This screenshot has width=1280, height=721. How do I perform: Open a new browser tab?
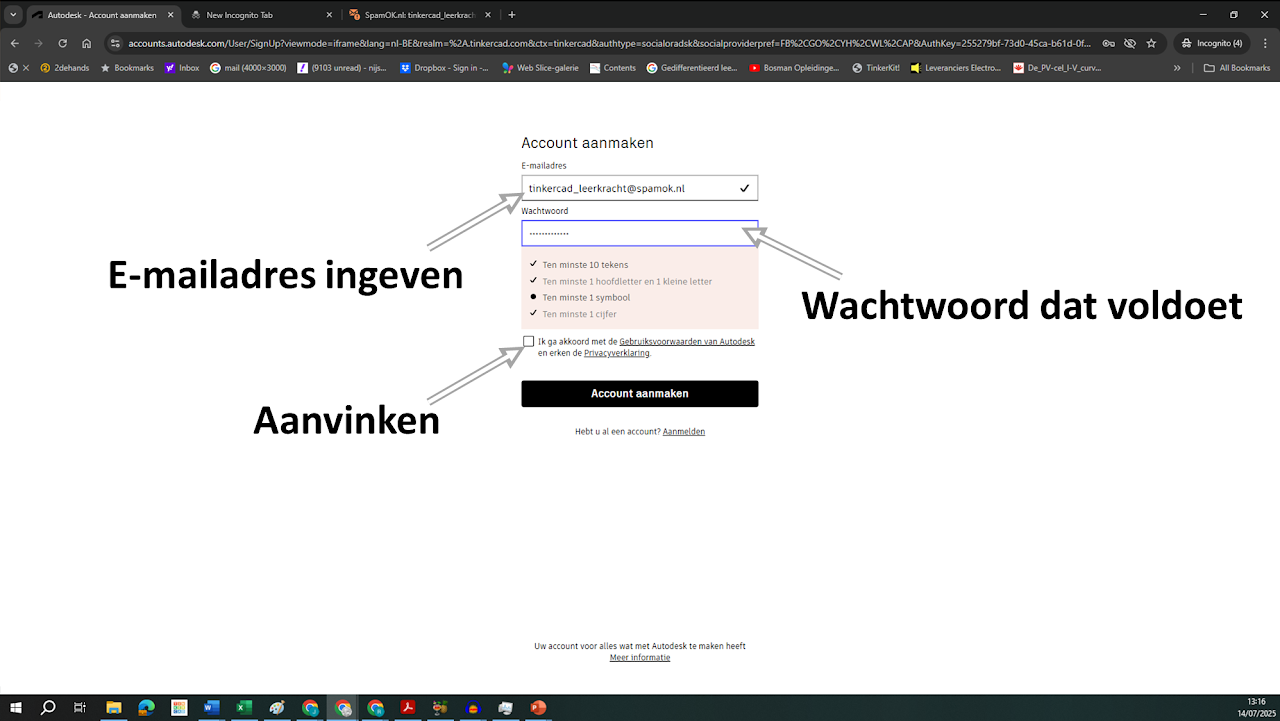(512, 15)
